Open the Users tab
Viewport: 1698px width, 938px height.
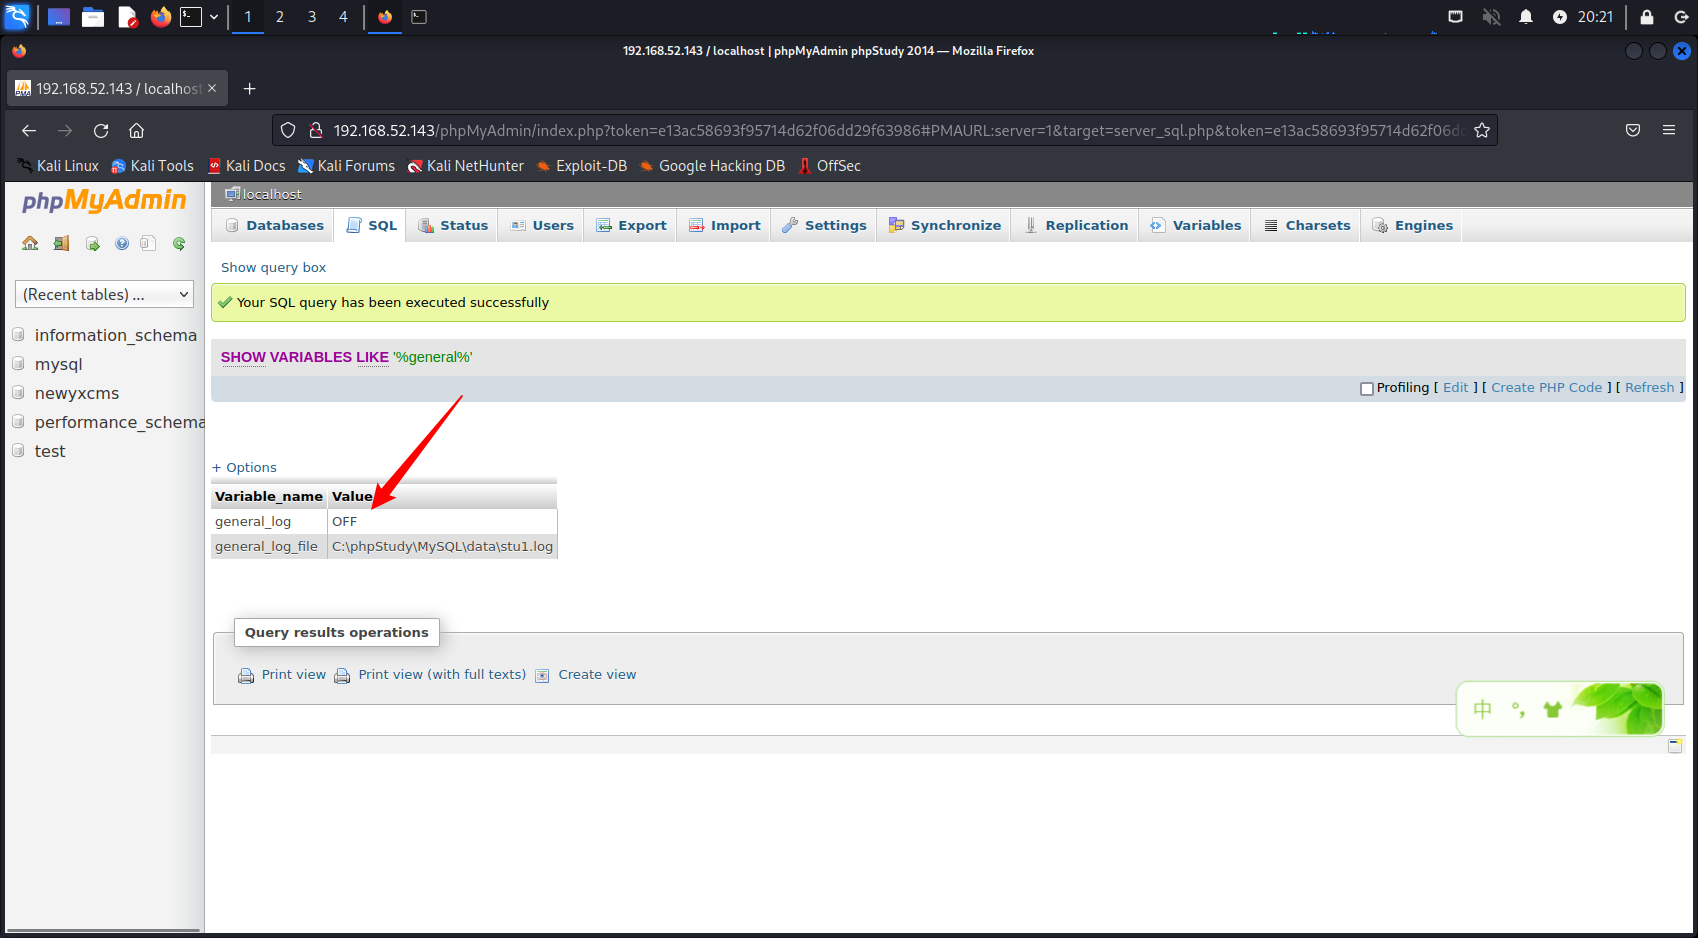542,225
